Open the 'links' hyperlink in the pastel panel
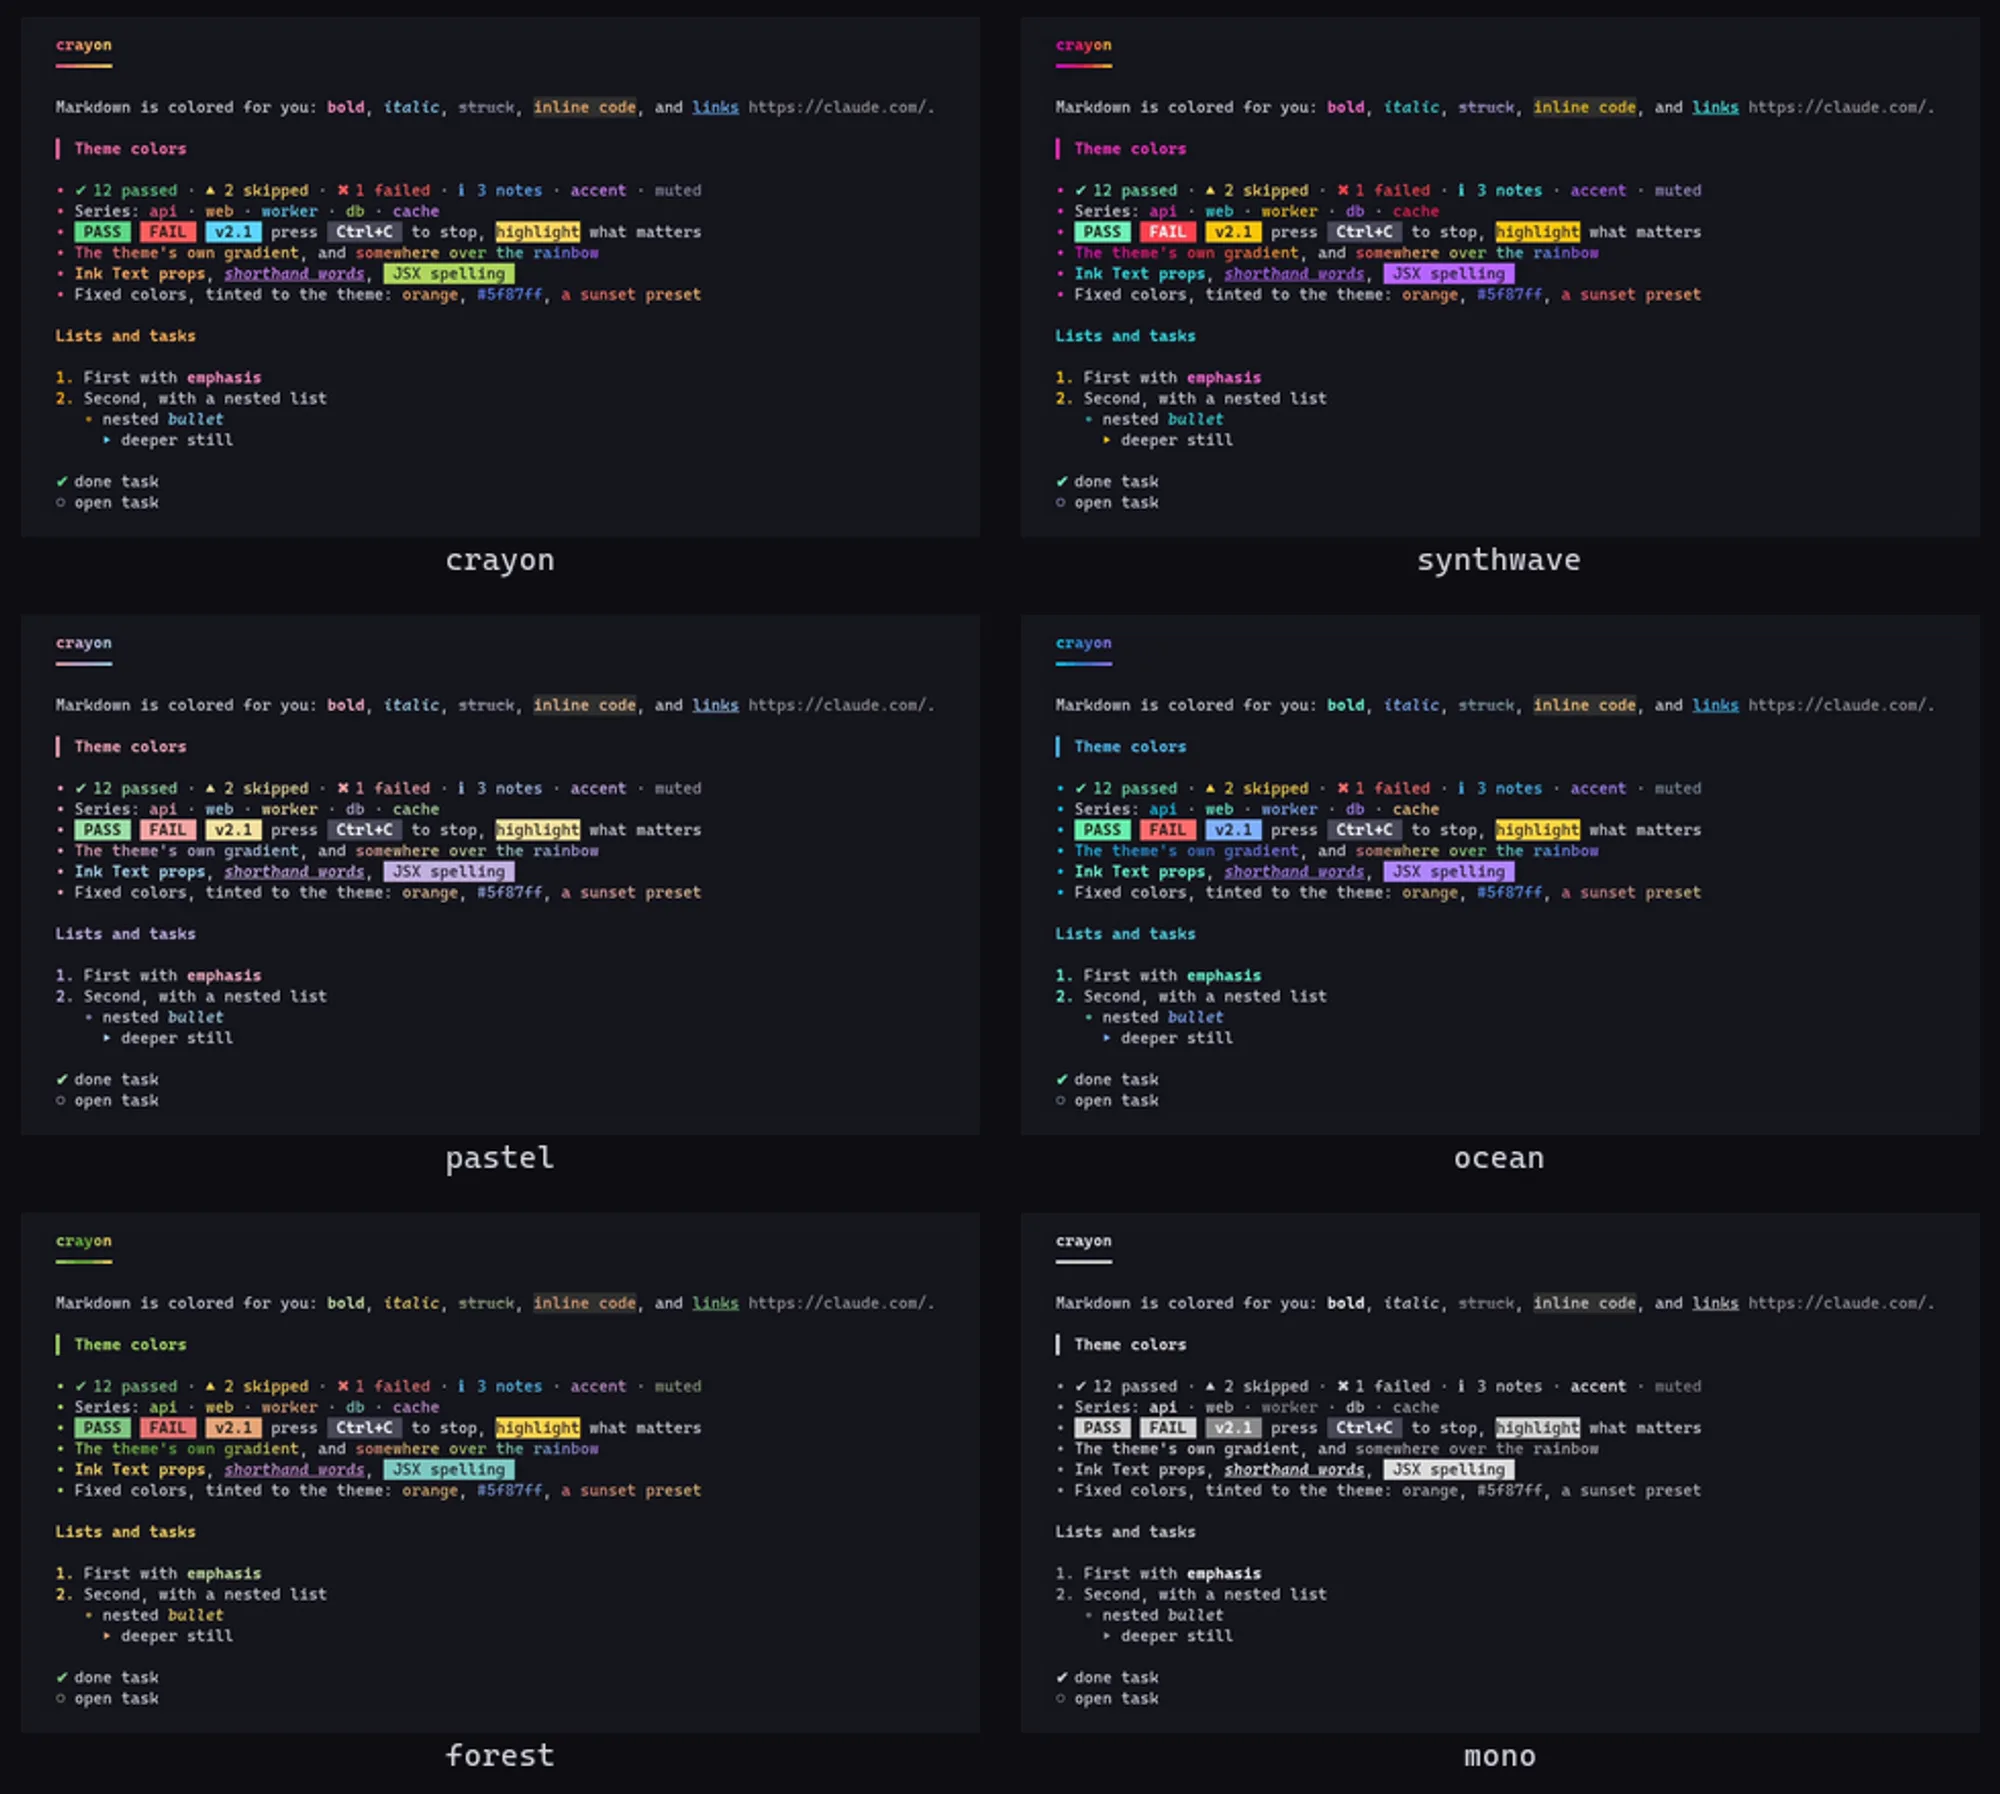Viewport: 2000px width, 1794px height. click(x=715, y=705)
